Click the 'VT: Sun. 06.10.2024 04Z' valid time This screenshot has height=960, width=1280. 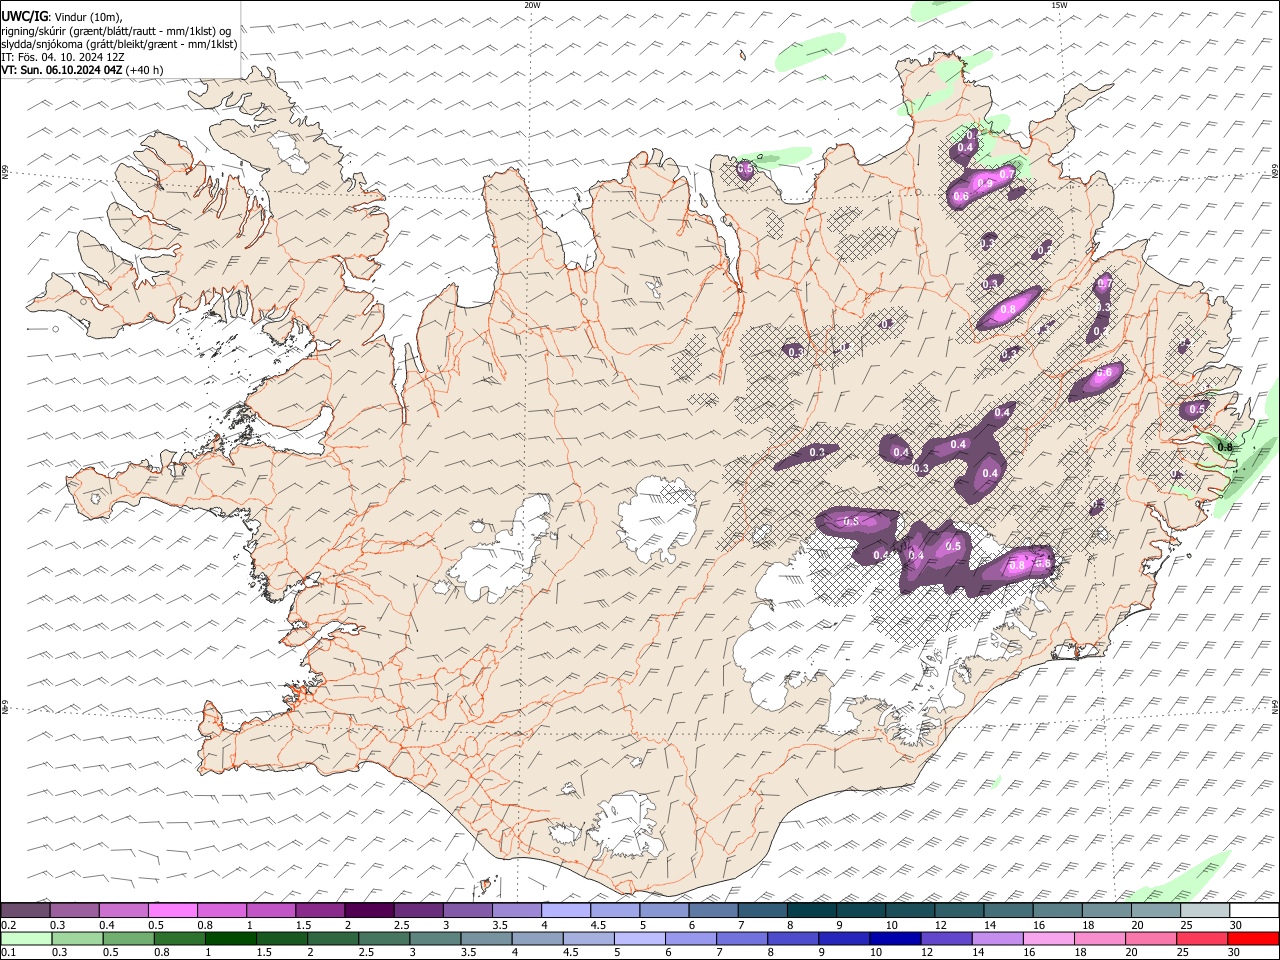pyautogui.click(x=62, y=70)
